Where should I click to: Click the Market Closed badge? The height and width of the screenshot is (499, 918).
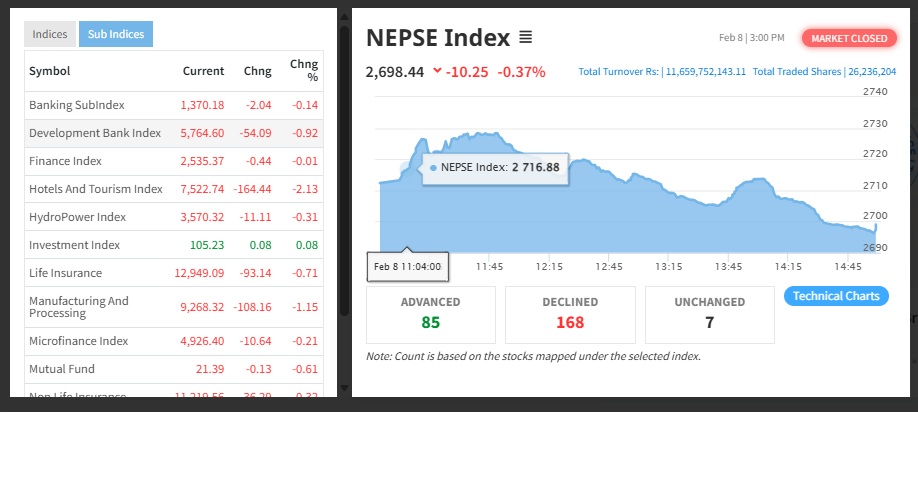(x=849, y=38)
